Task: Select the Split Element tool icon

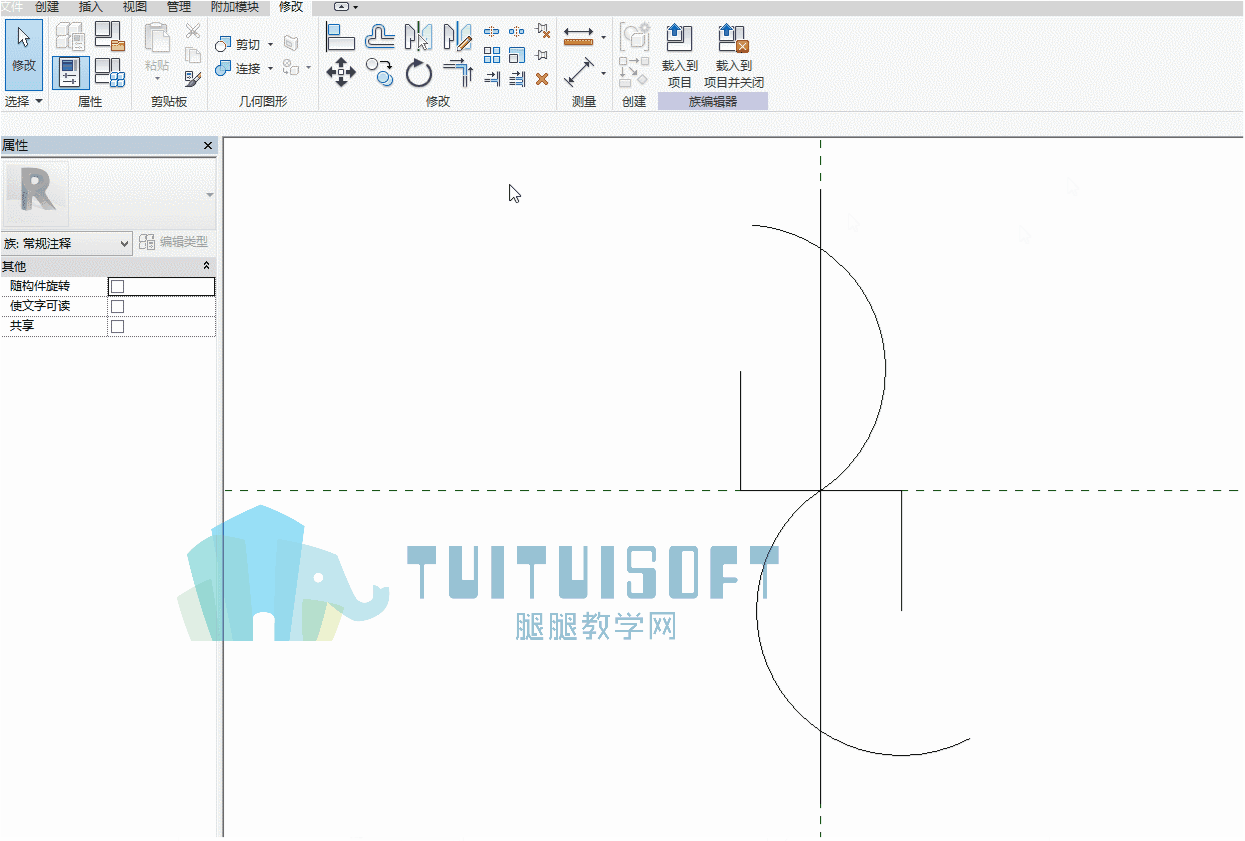Action: pyautogui.click(x=492, y=31)
